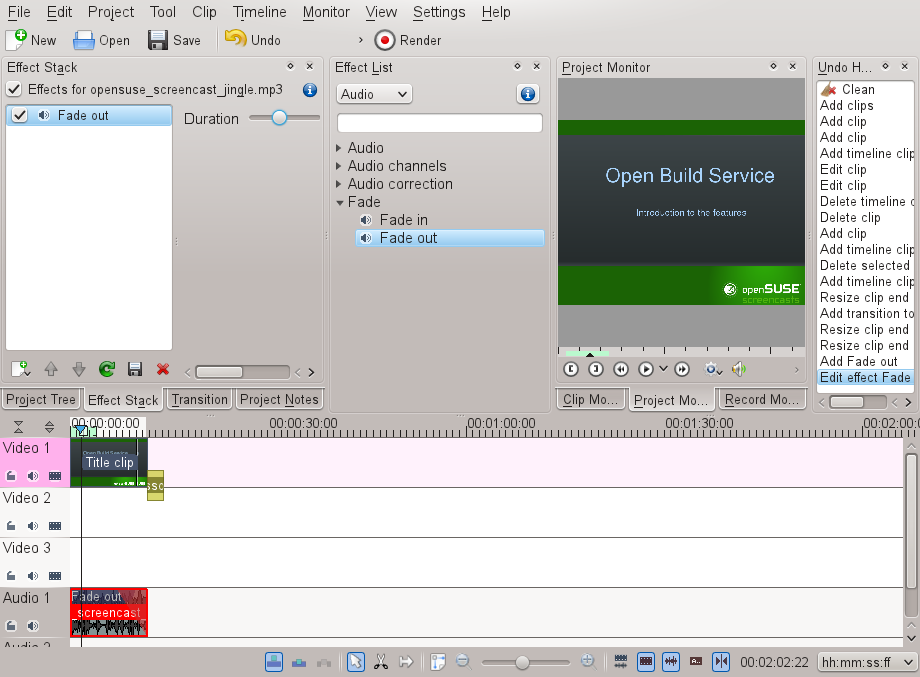Uncheck the Fade out effect checkbox
Image resolution: width=920 pixels, height=677 pixels.
pyautogui.click(x=20, y=116)
